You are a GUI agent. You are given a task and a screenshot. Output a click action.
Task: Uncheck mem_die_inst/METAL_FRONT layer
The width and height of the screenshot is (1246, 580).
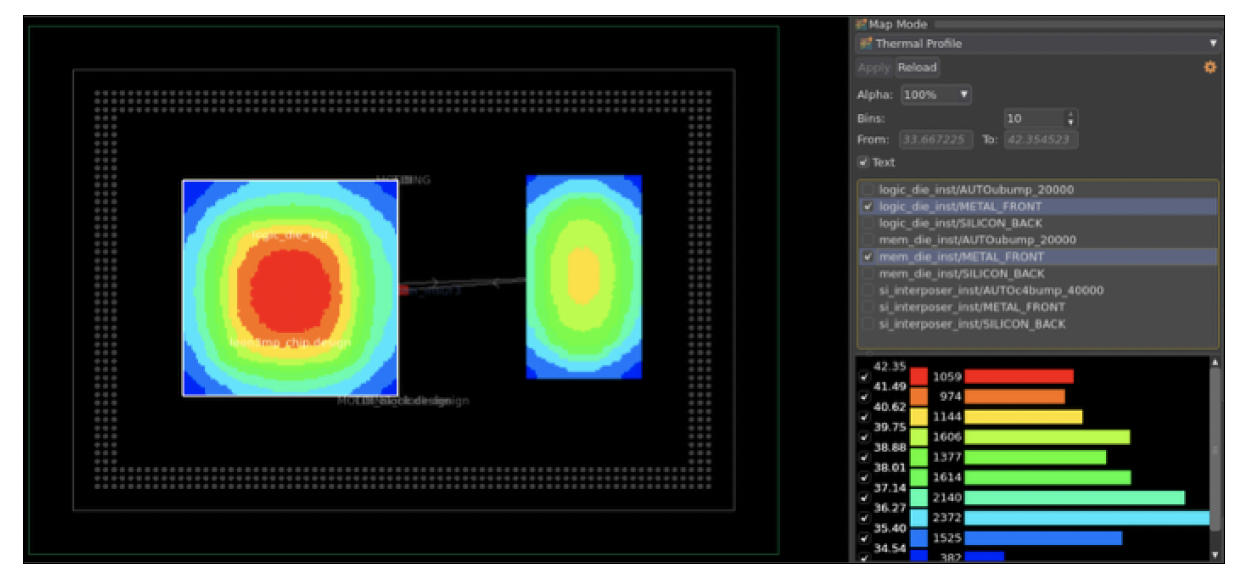click(866, 254)
